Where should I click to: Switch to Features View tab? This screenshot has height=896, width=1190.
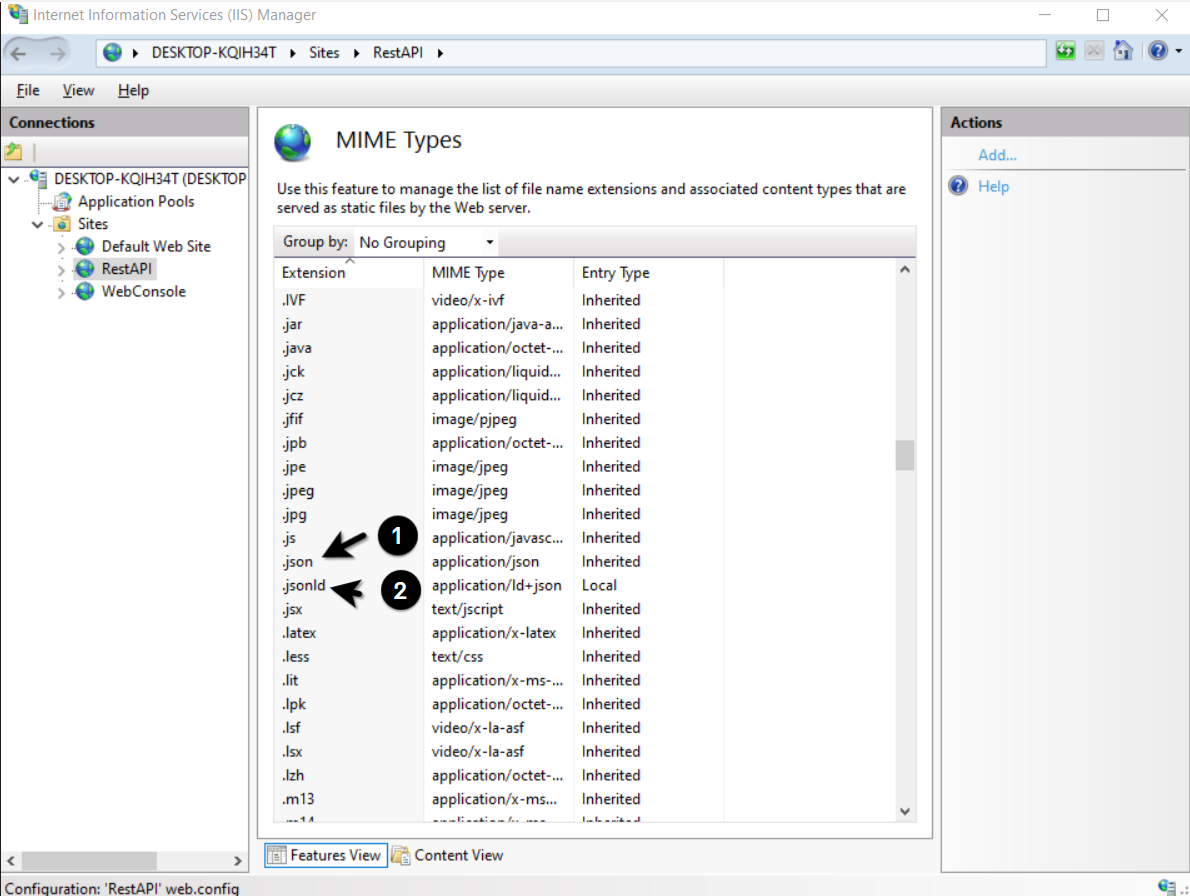[326, 855]
